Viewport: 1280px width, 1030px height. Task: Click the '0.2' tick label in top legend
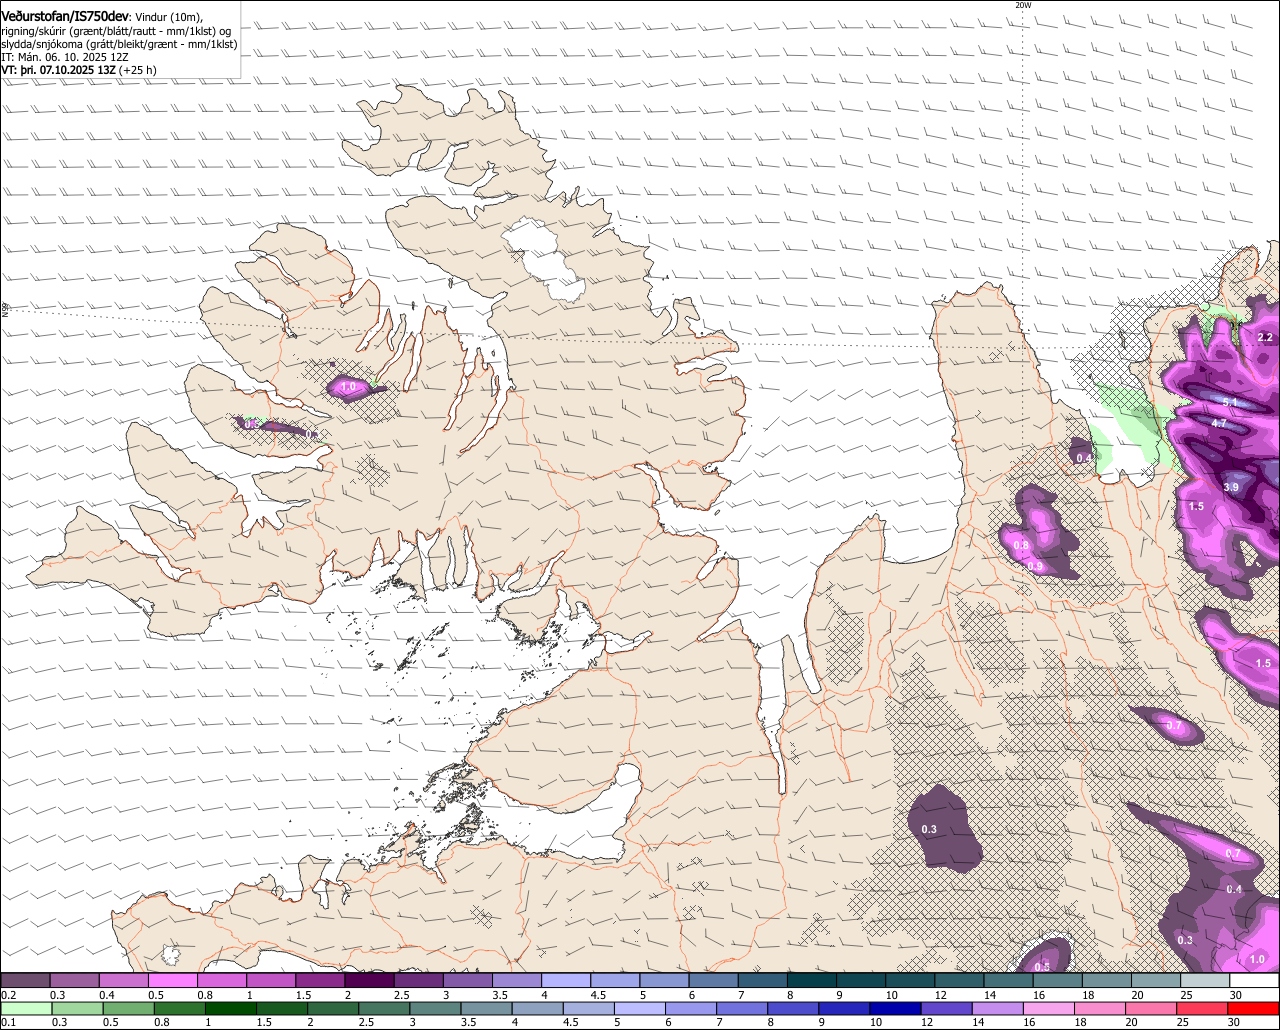[9, 995]
